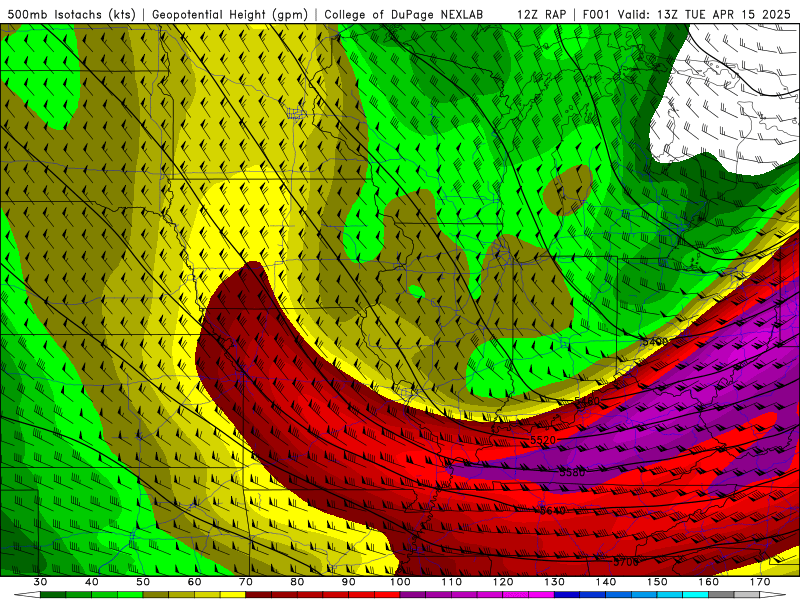Select the purple swatch starting at 100

point(413,595)
